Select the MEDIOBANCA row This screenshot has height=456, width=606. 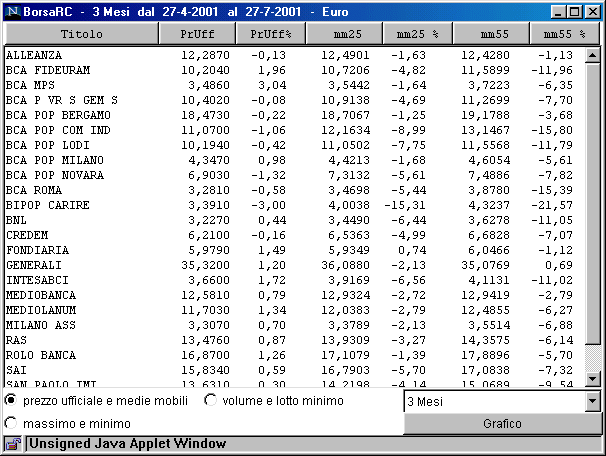(294, 295)
